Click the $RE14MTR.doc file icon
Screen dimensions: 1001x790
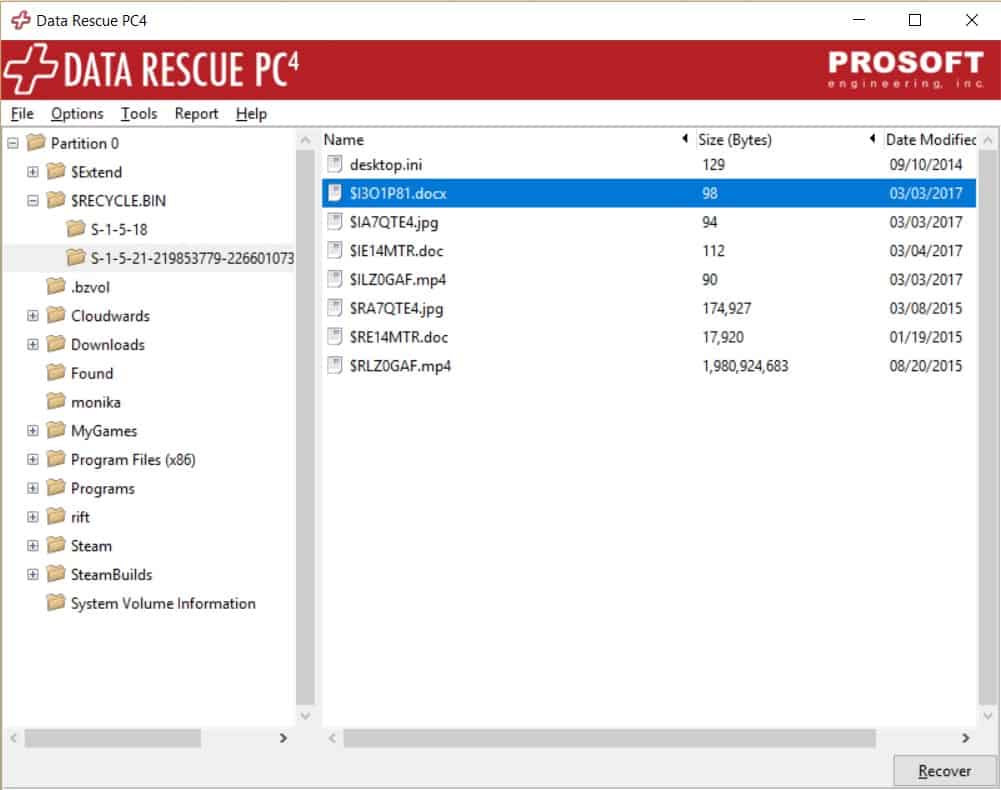tap(335, 337)
